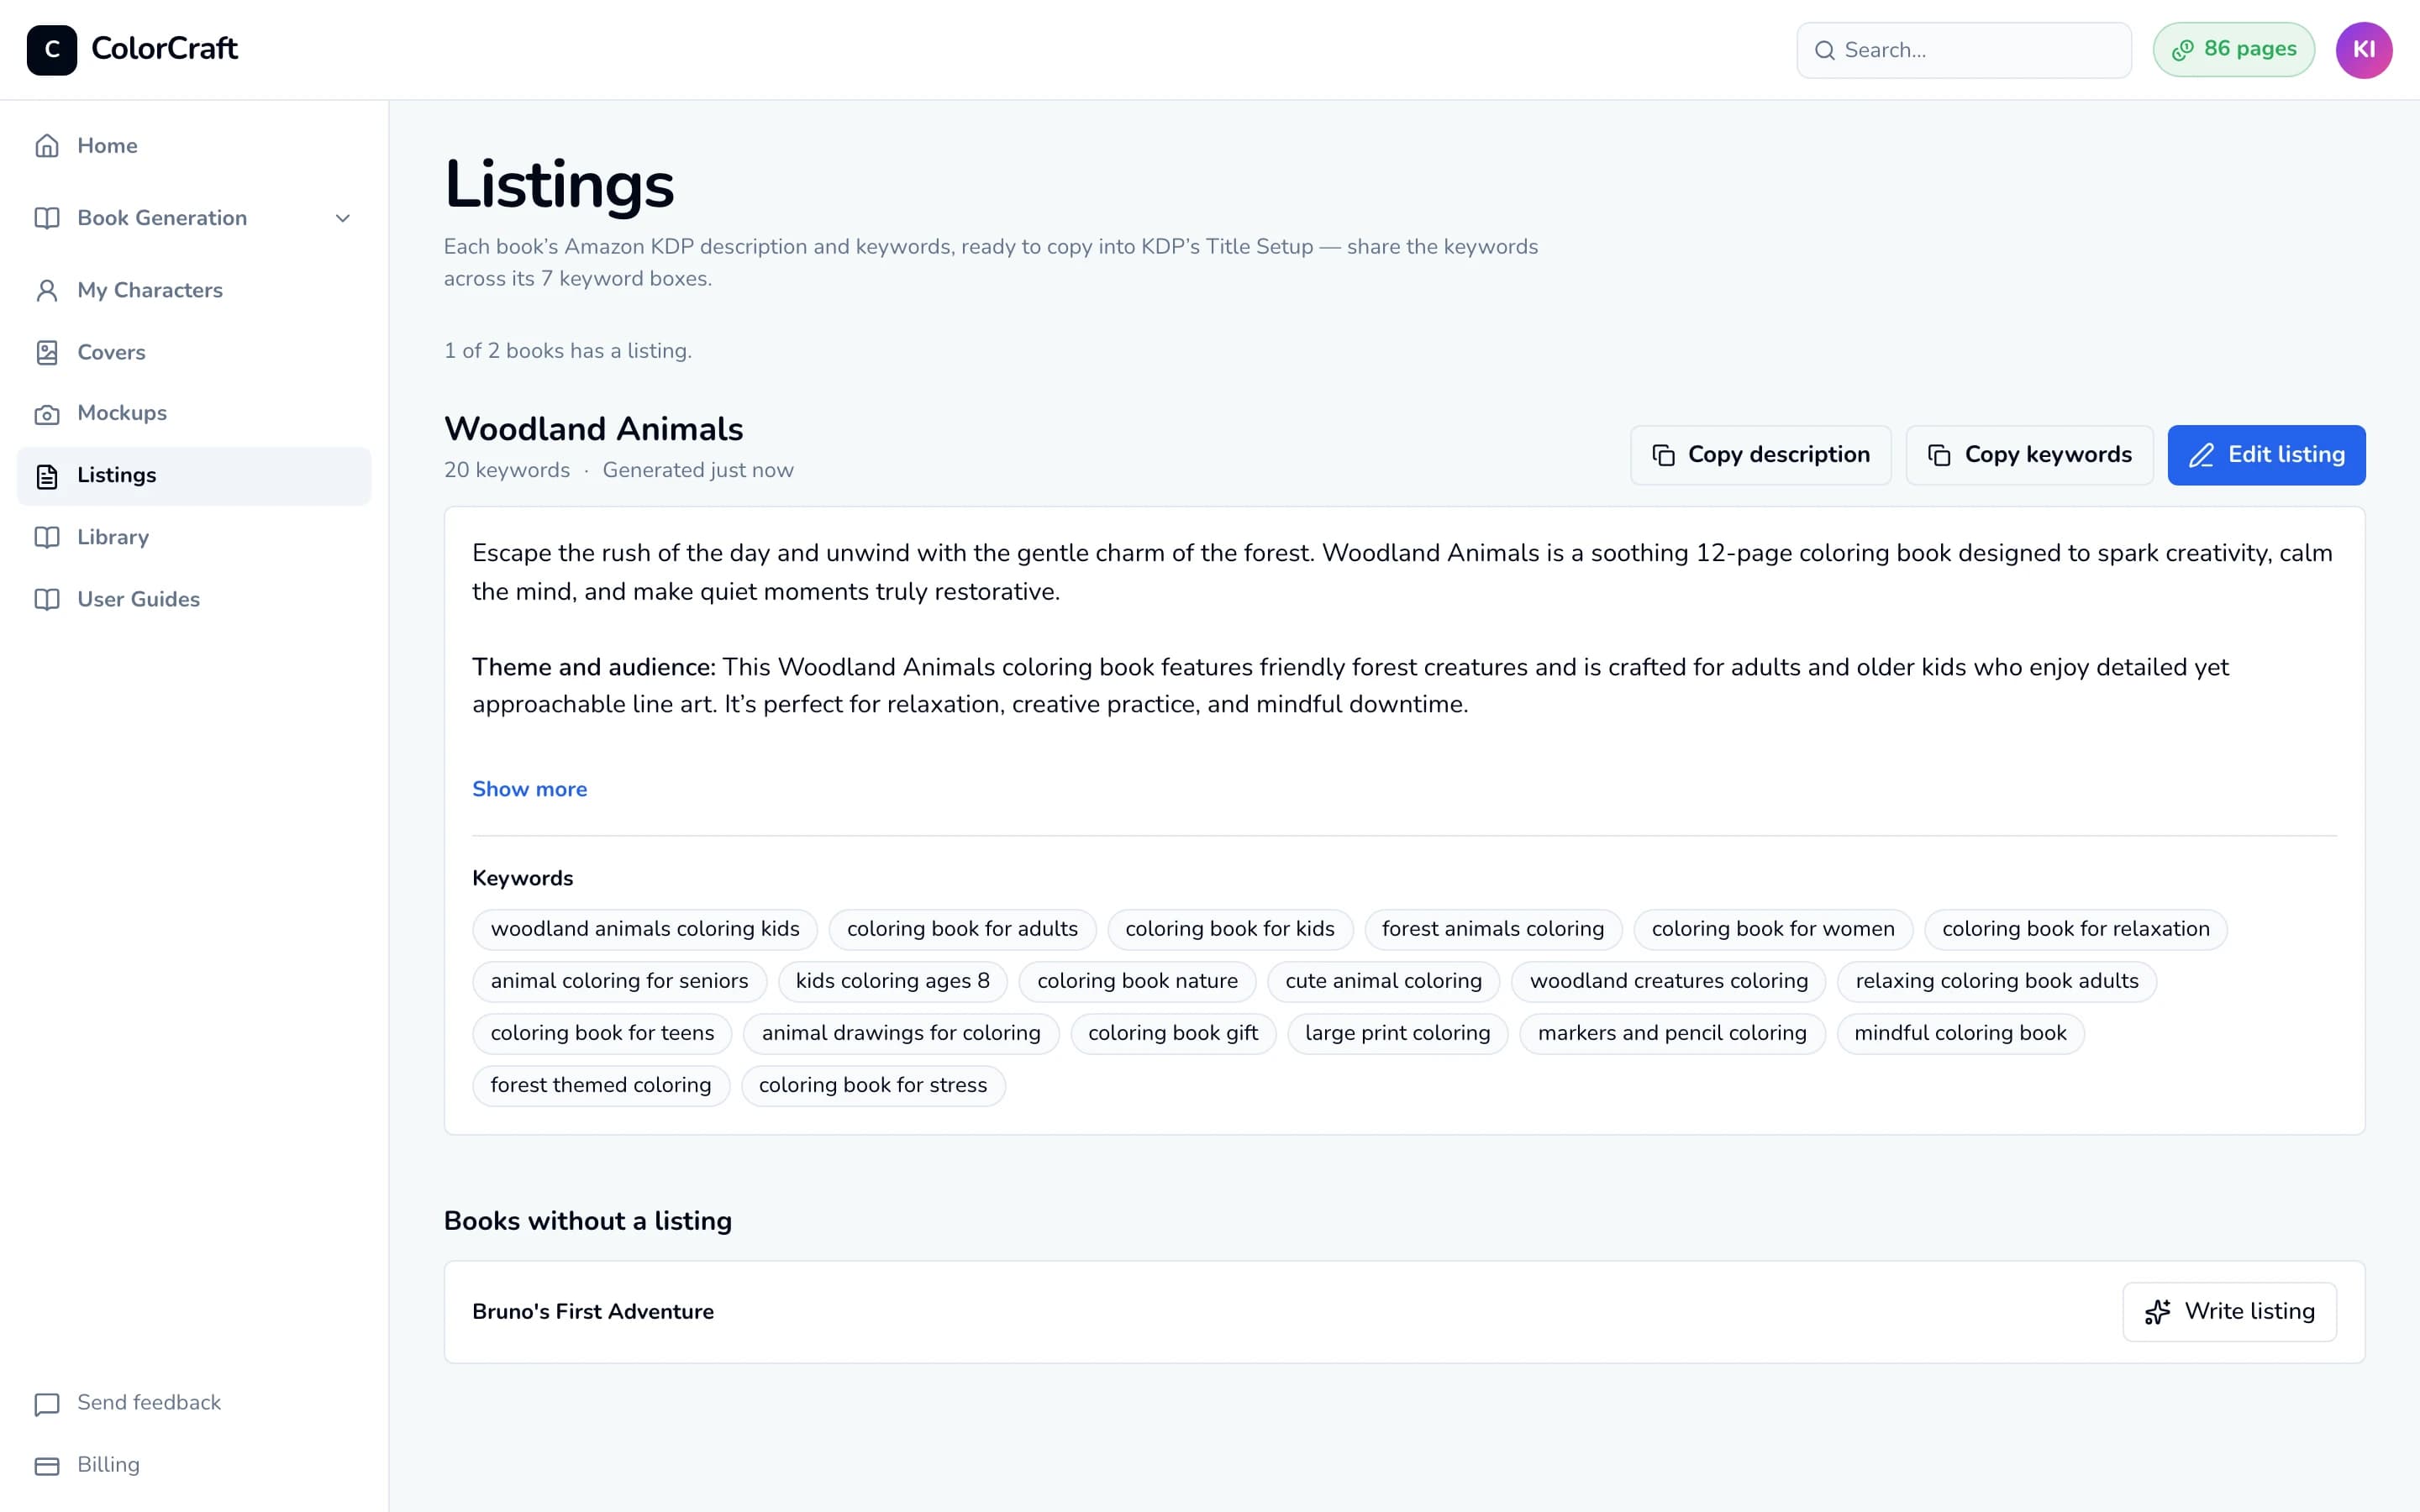Click the 'mindful coloring book' keyword chip
Viewport: 2420px width, 1512px height.
pyautogui.click(x=1960, y=1033)
